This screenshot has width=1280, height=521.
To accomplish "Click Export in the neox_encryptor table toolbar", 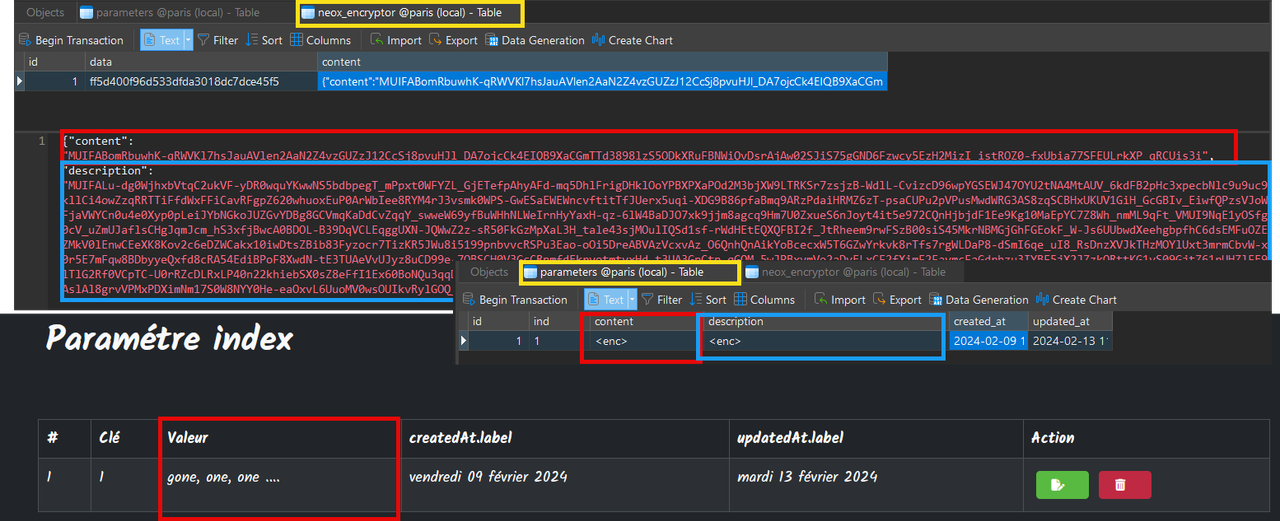I will coord(453,40).
